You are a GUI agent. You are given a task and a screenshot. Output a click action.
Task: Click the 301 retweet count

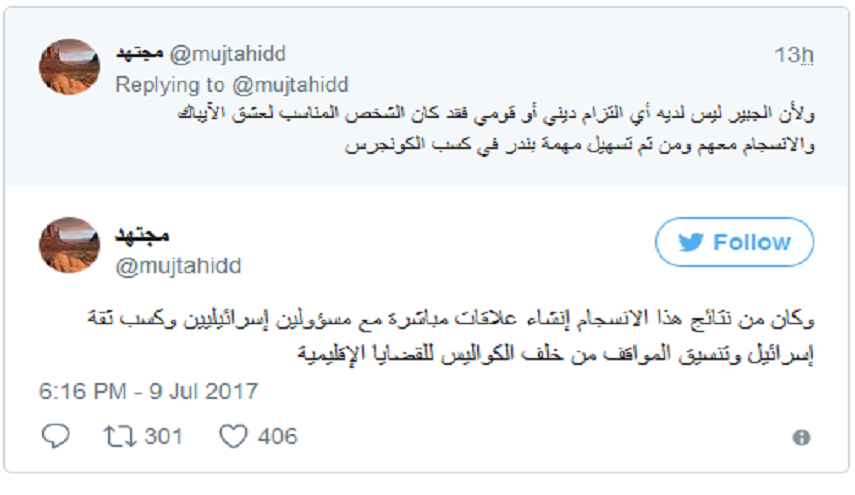(165, 436)
